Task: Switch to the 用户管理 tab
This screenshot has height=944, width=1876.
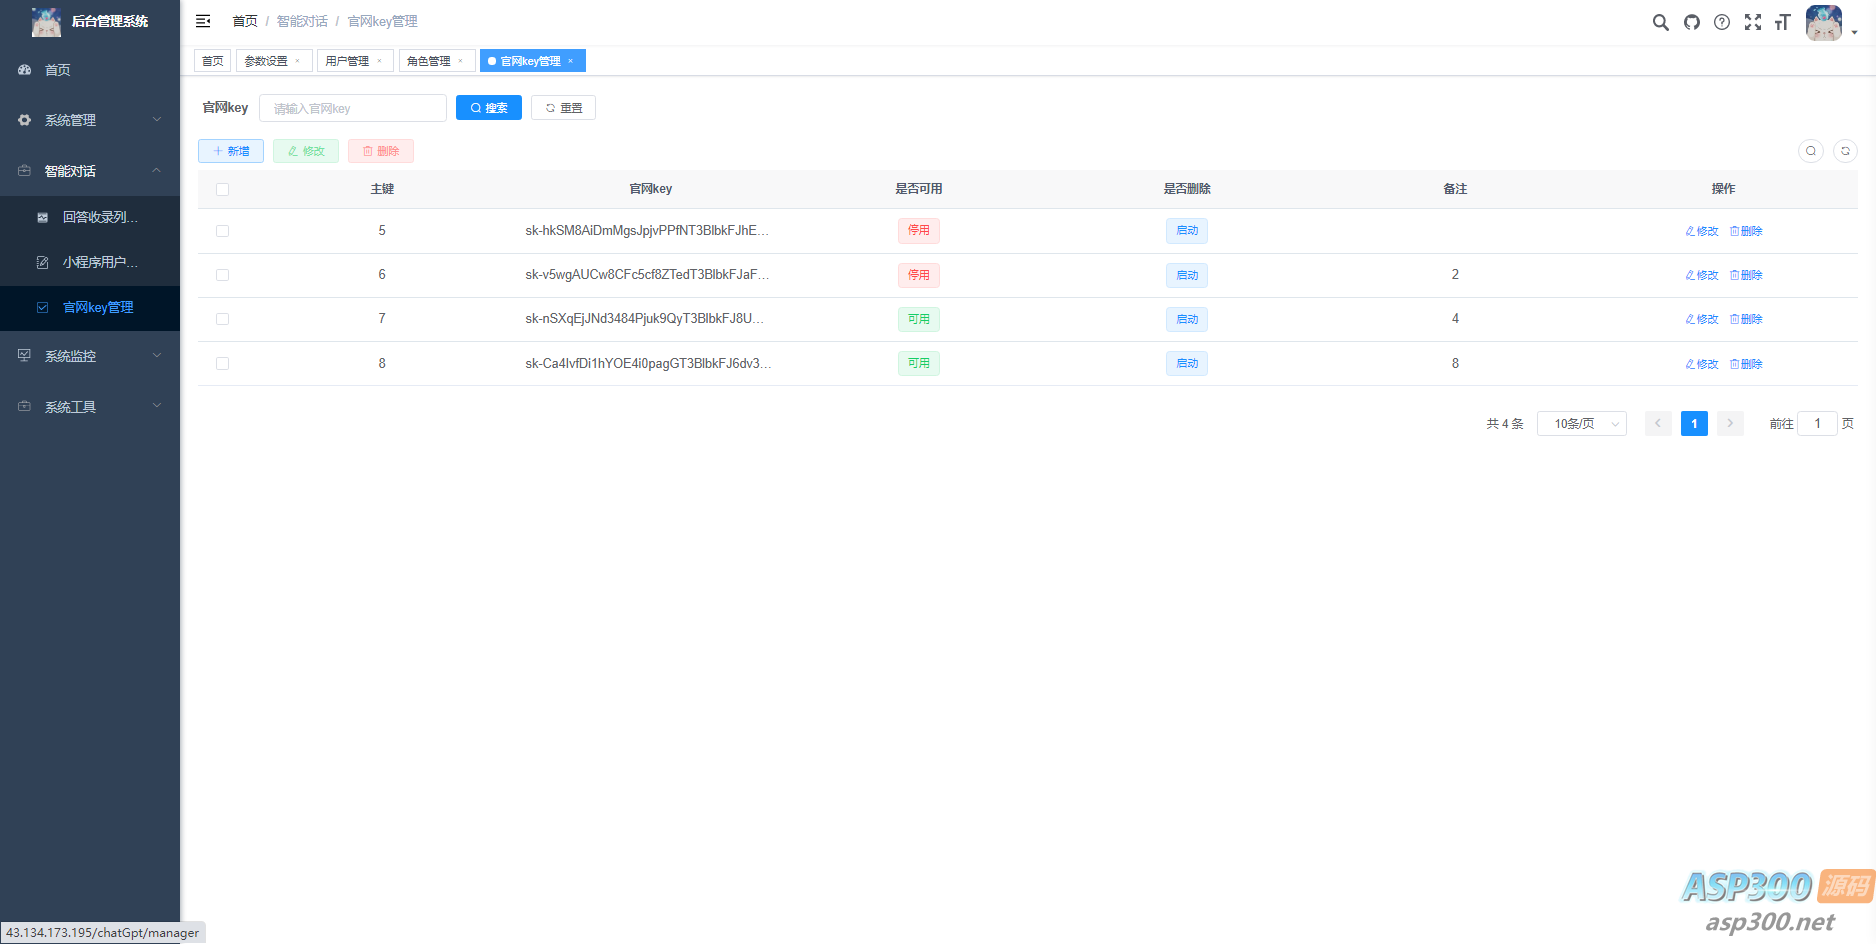Action: click(x=347, y=61)
